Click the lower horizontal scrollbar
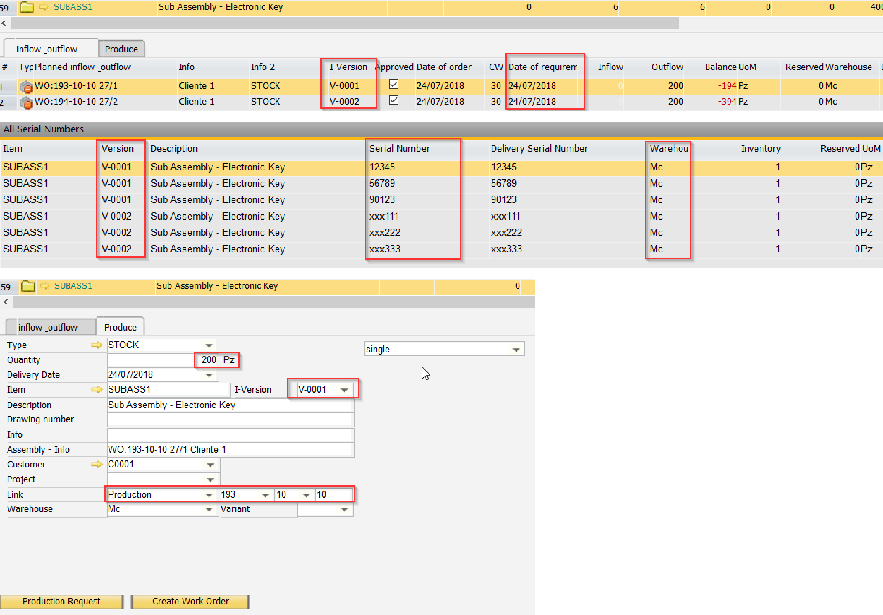Screen dimensions: 883x615 (x=274, y=302)
